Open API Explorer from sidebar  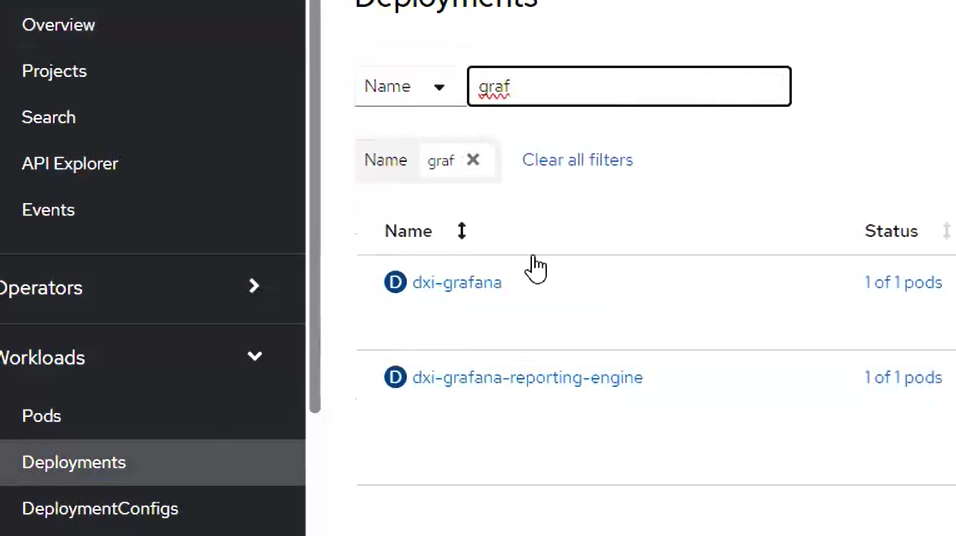(x=70, y=163)
